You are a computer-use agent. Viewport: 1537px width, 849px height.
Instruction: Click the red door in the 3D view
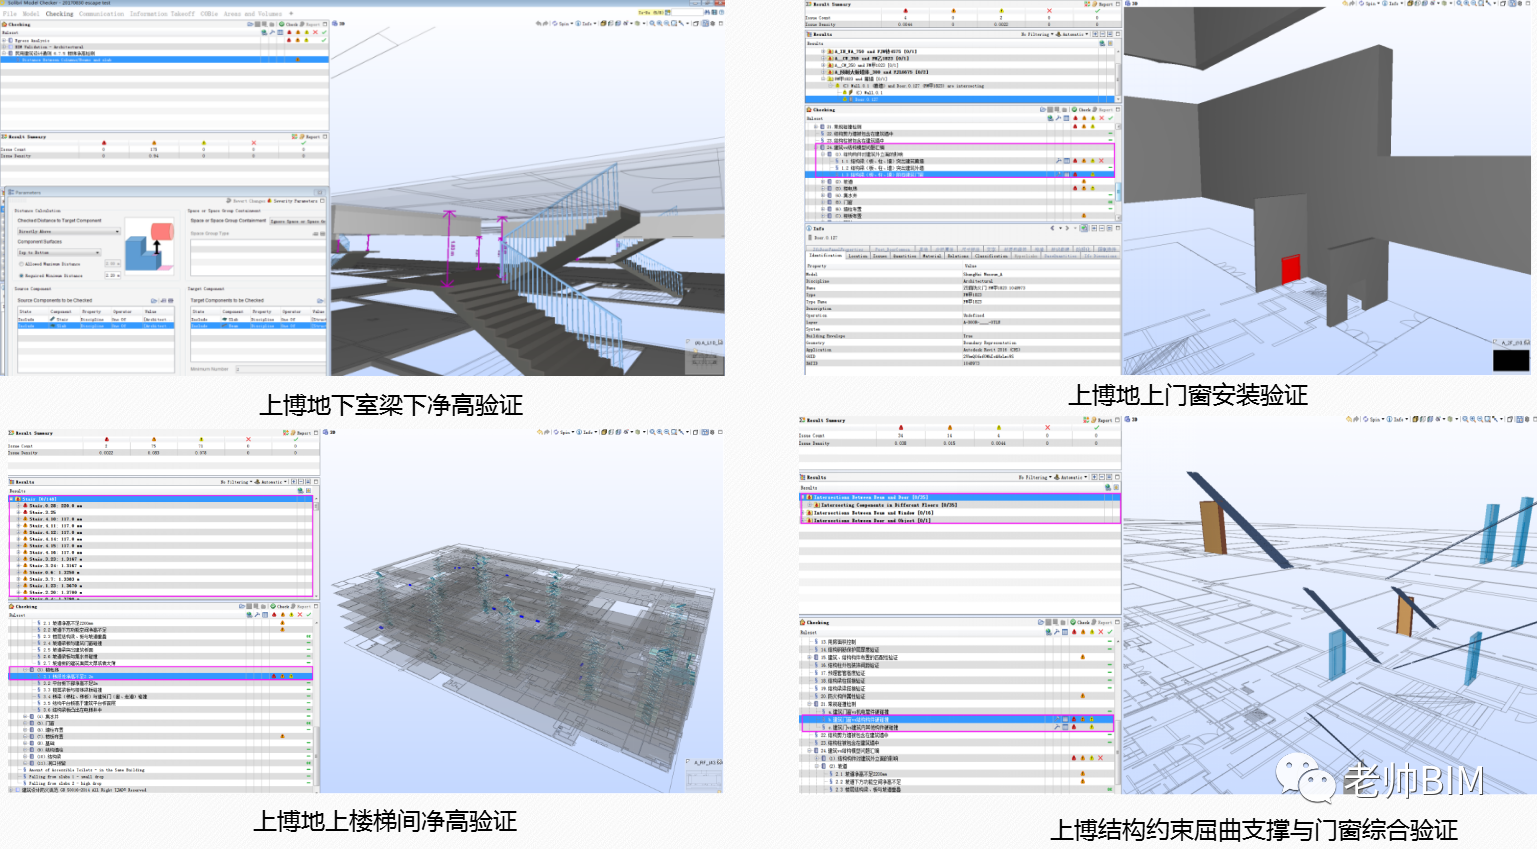click(1290, 268)
